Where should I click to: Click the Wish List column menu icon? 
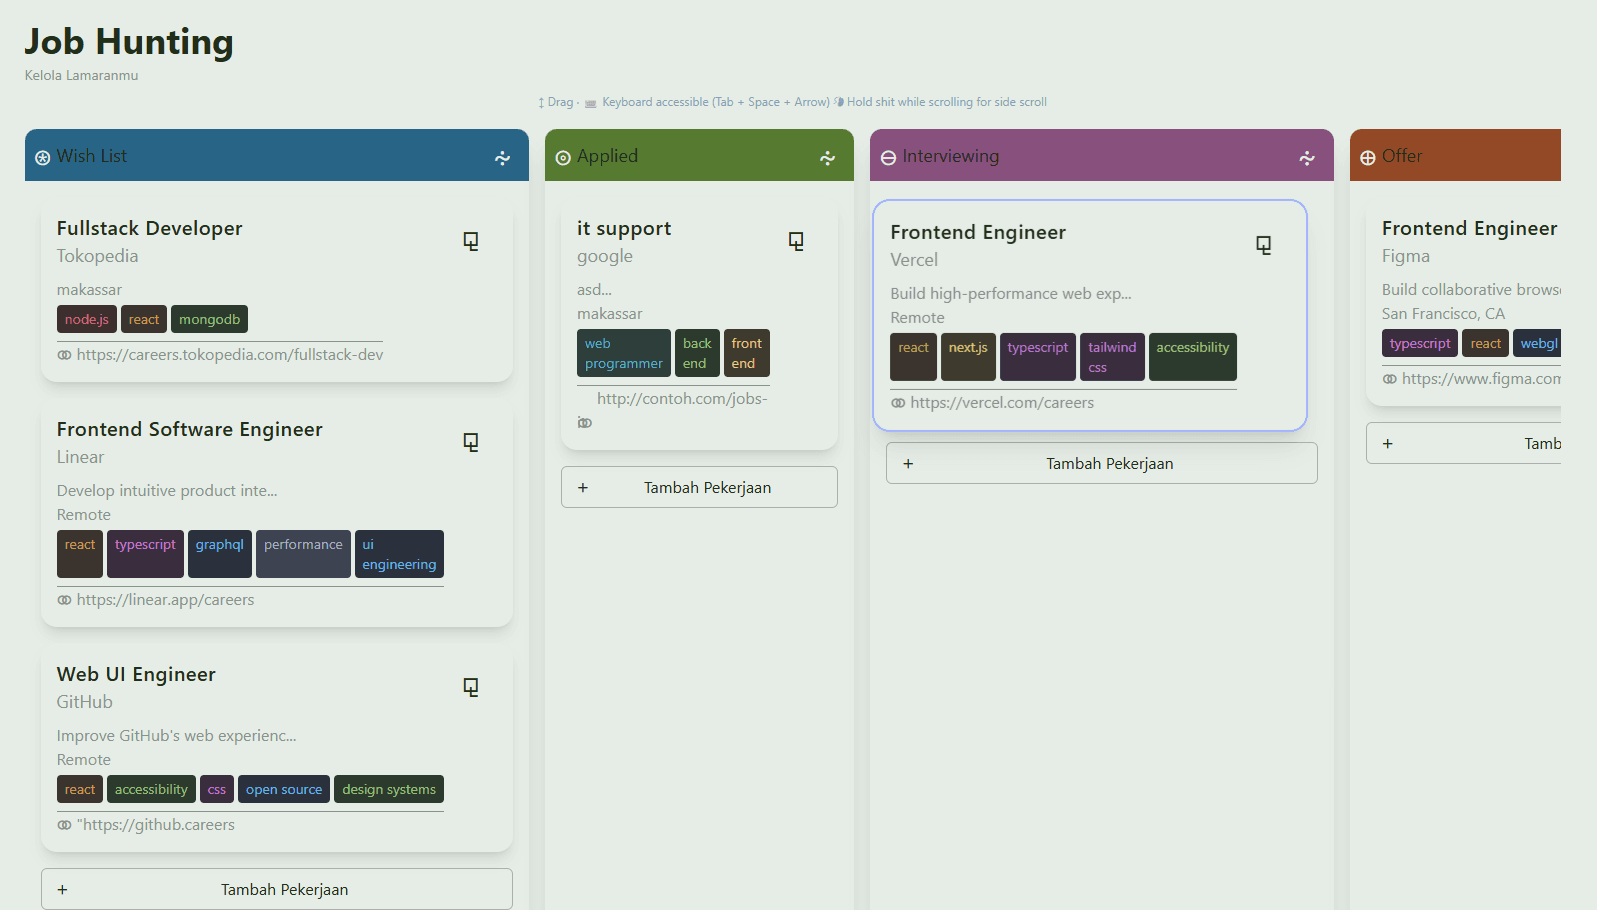[x=503, y=158]
